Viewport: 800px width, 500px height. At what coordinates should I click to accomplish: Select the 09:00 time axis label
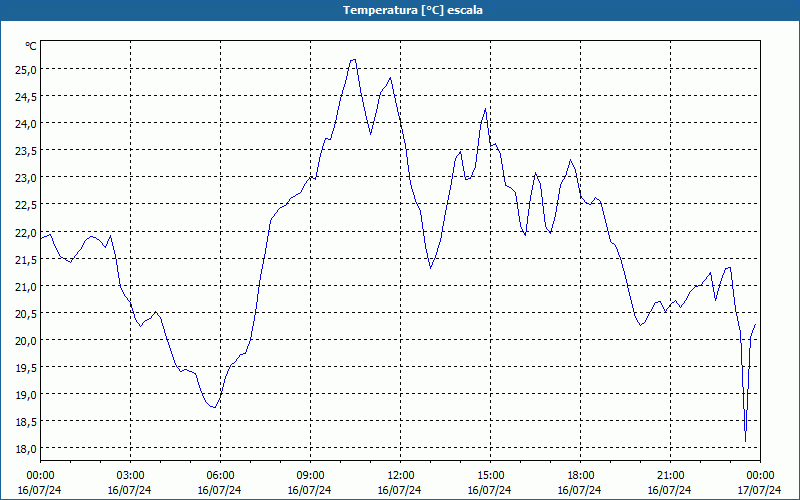(310, 476)
